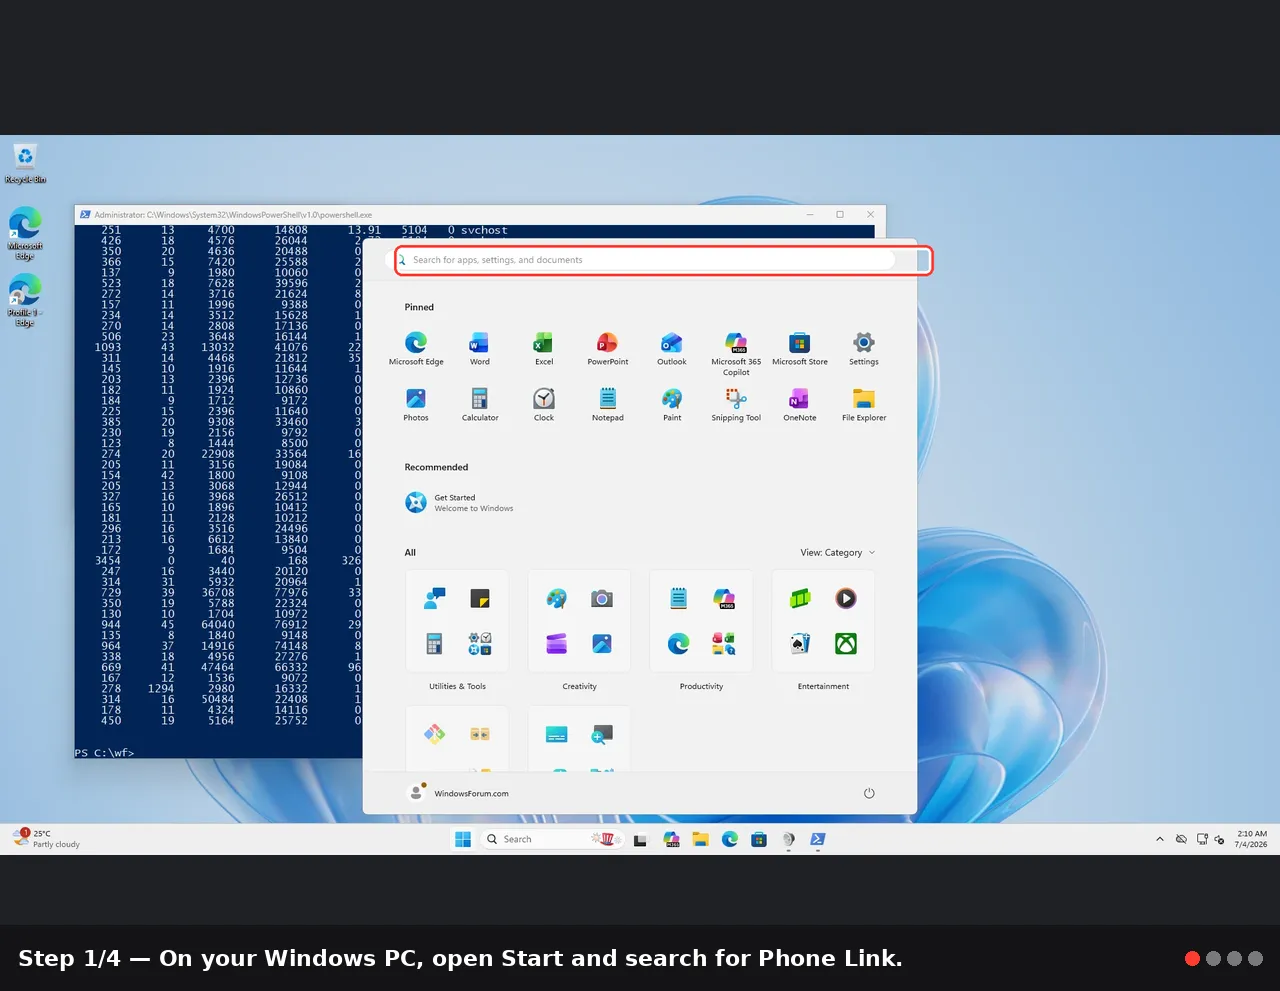Open Microsoft Store pinned app

(800, 349)
